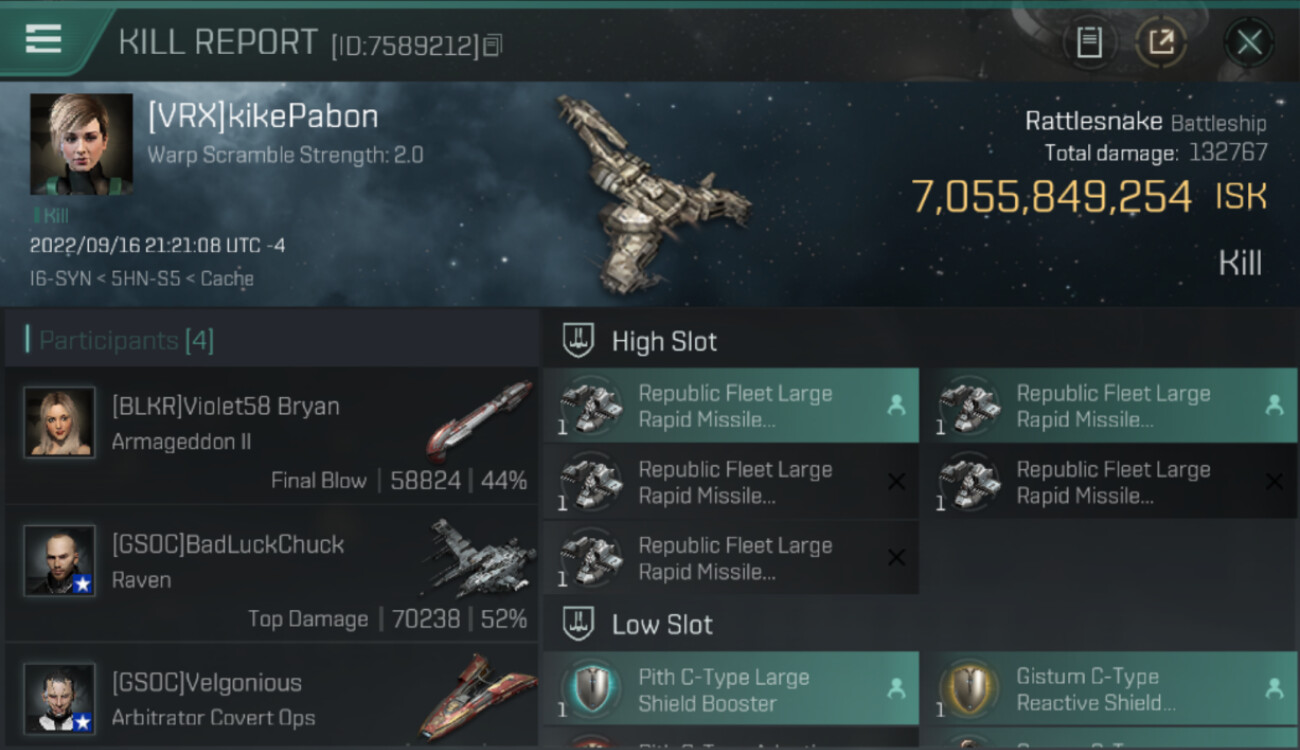Viewport: 1300px width, 750px height.
Task: Click the [VRX]kikePabon pilot name
Action: 263,116
